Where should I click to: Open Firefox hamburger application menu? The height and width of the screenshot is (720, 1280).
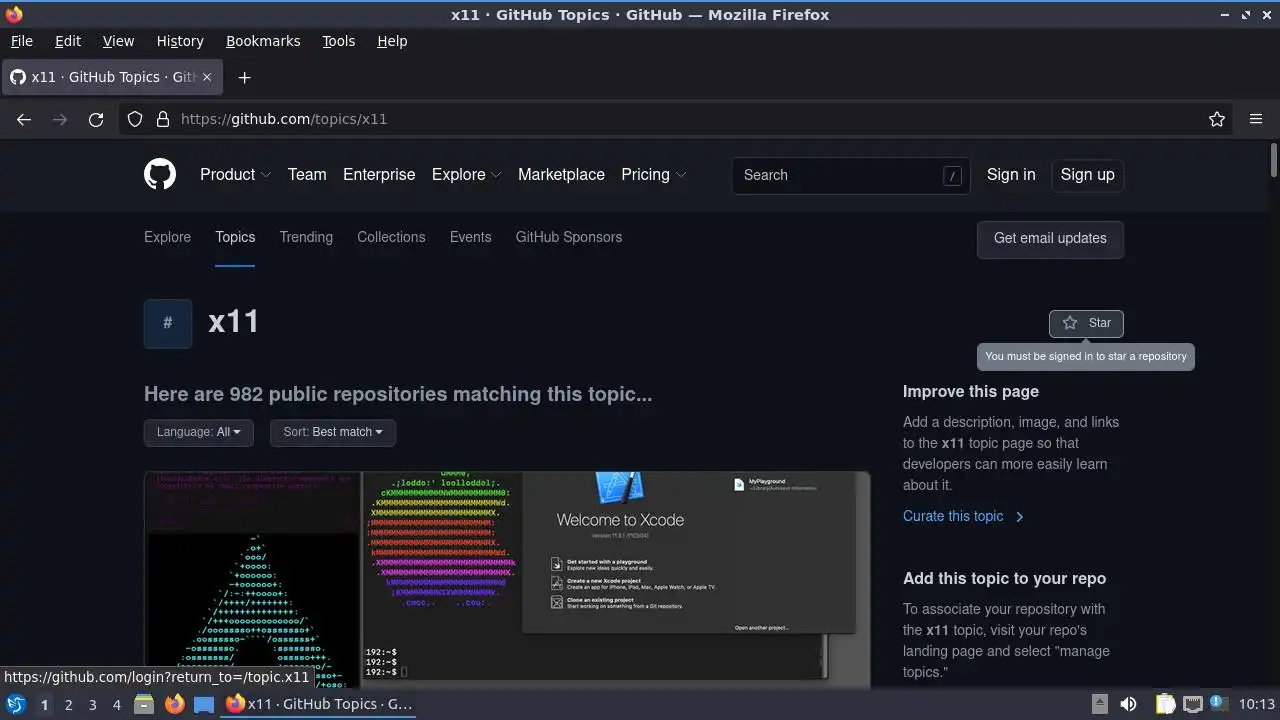click(x=1256, y=119)
